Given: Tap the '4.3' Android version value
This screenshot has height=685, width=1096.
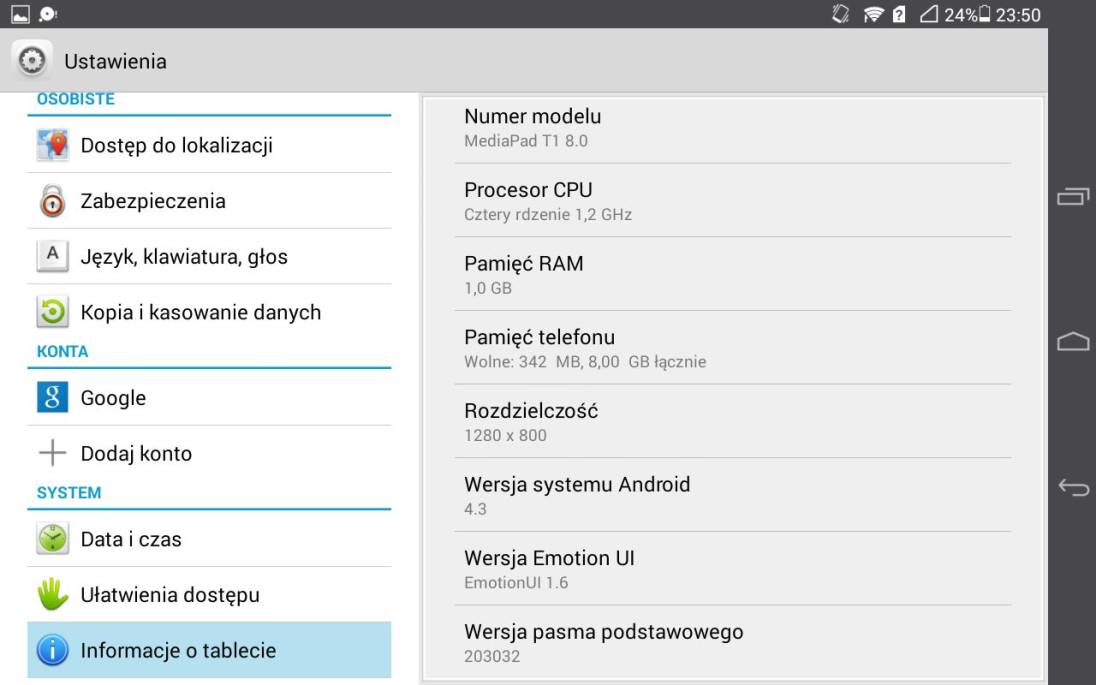Looking at the screenshot, I should pos(475,509).
